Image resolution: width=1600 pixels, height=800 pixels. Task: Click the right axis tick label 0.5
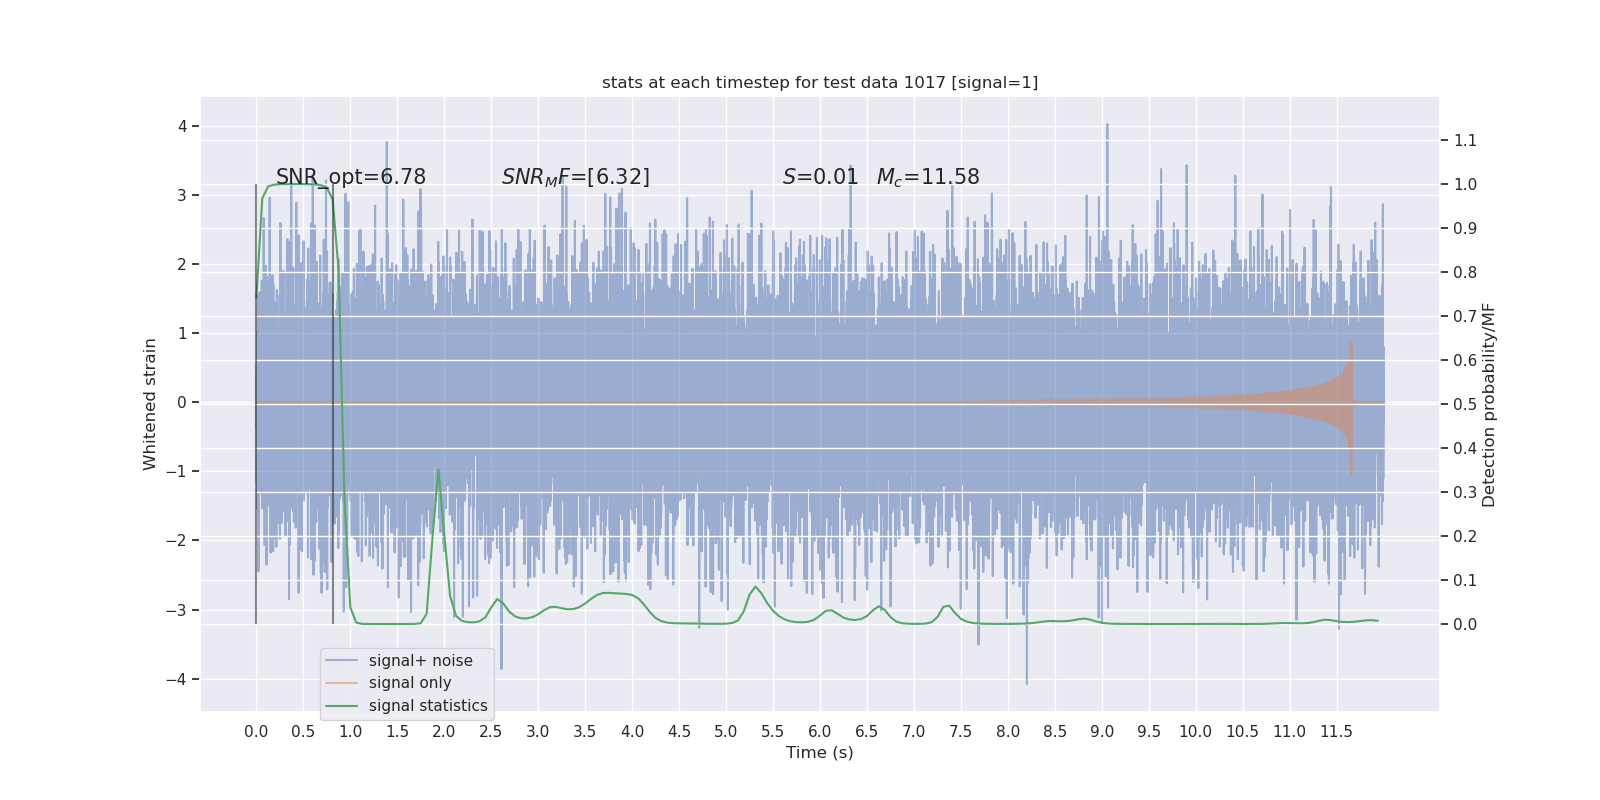[x=1465, y=404]
